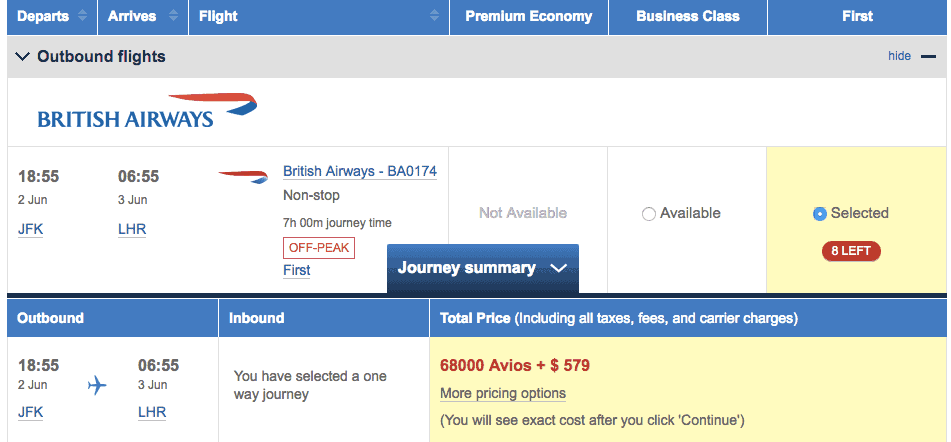Click the First column header
Image resolution: width=951 pixels, height=442 pixels.
click(857, 16)
